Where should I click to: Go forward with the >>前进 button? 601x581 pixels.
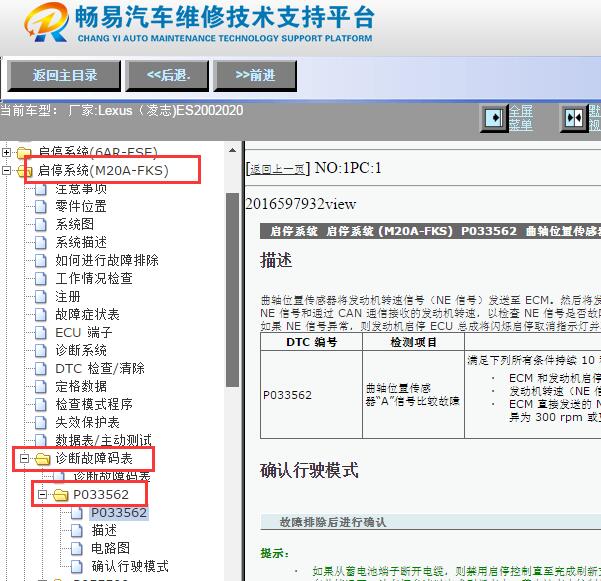tap(255, 75)
